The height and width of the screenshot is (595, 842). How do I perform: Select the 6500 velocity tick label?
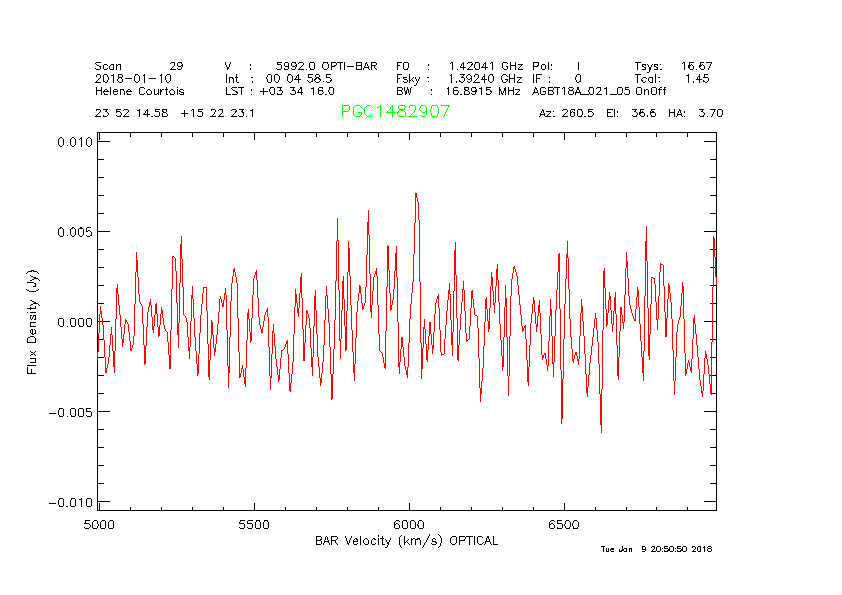pyautogui.click(x=564, y=524)
